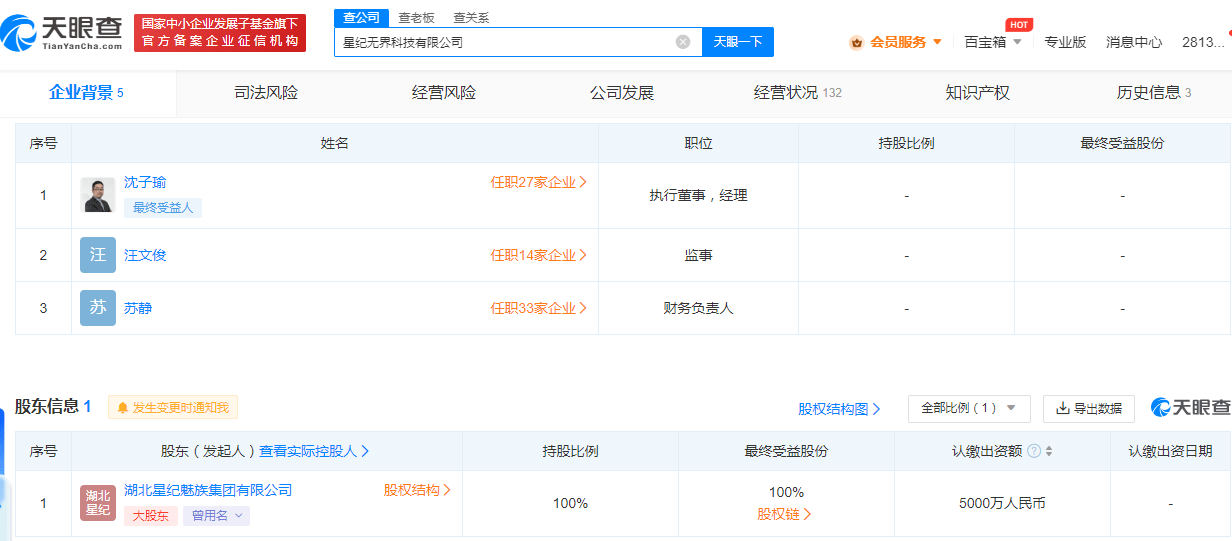Switch to the 司法风险 tab
Viewport: 1232px width, 541px height.
coord(266,93)
